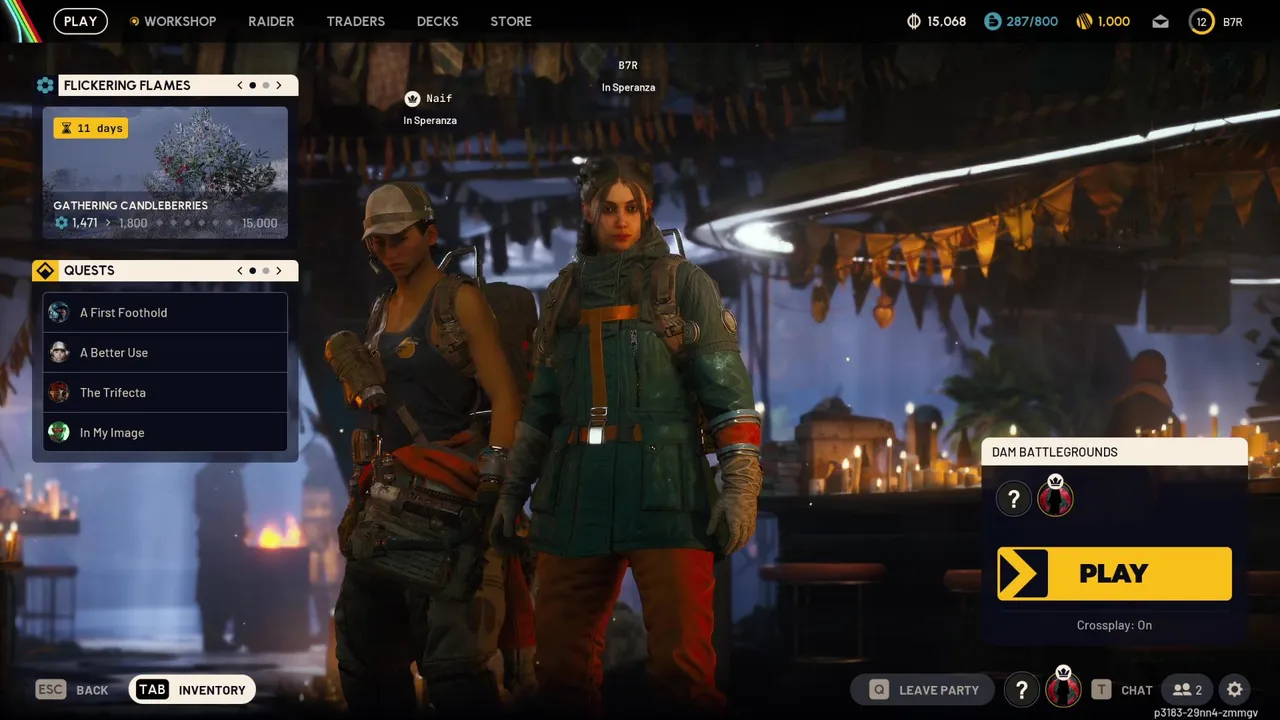Click the Flickering Flames gear icon
Image resolution: width=1280 pixels, height=720 pixels.
[45, 85]
